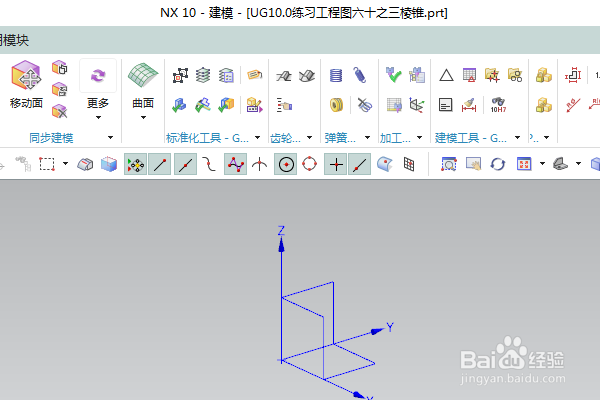Toggle Intersection point snap
Screen dimensions: 600x400
pos(259,165)
